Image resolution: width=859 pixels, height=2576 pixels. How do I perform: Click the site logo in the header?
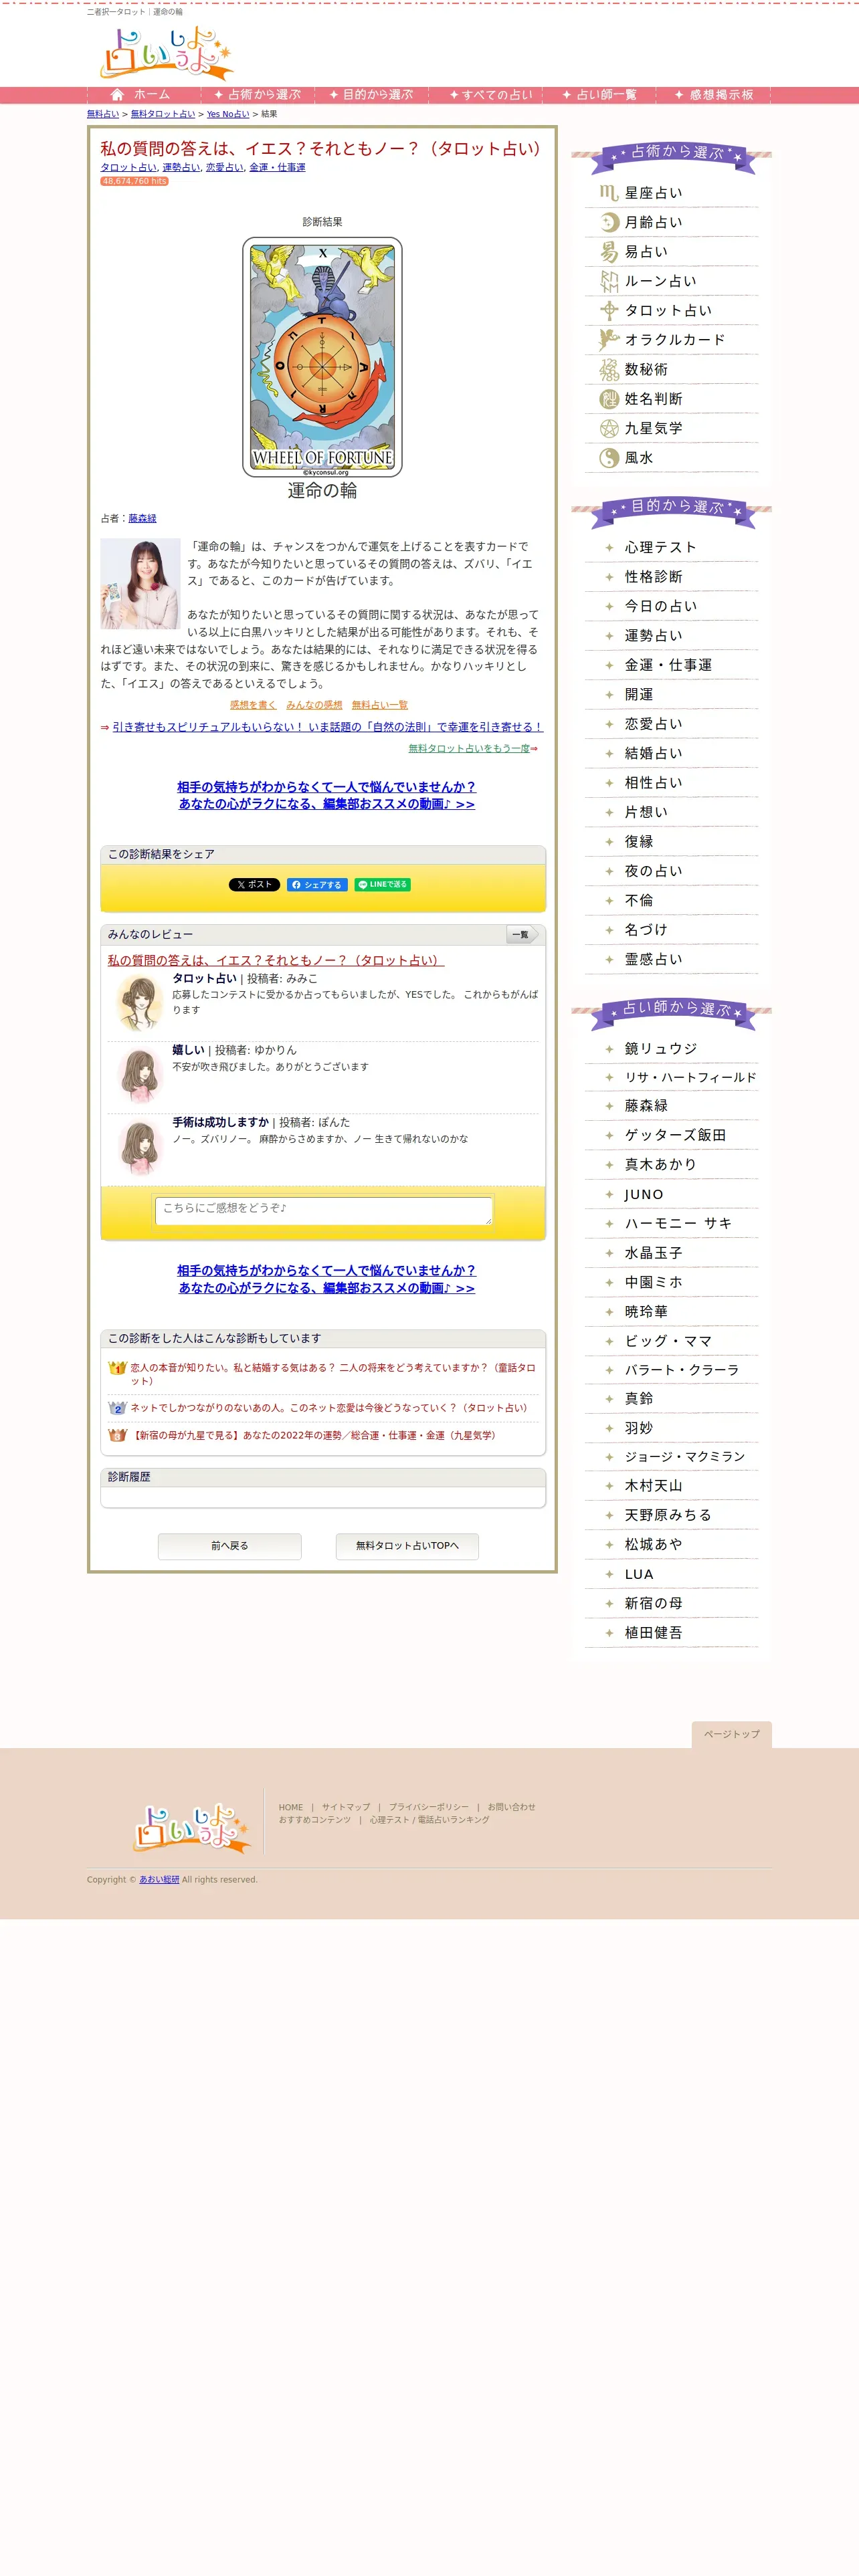tap(167, 54)
